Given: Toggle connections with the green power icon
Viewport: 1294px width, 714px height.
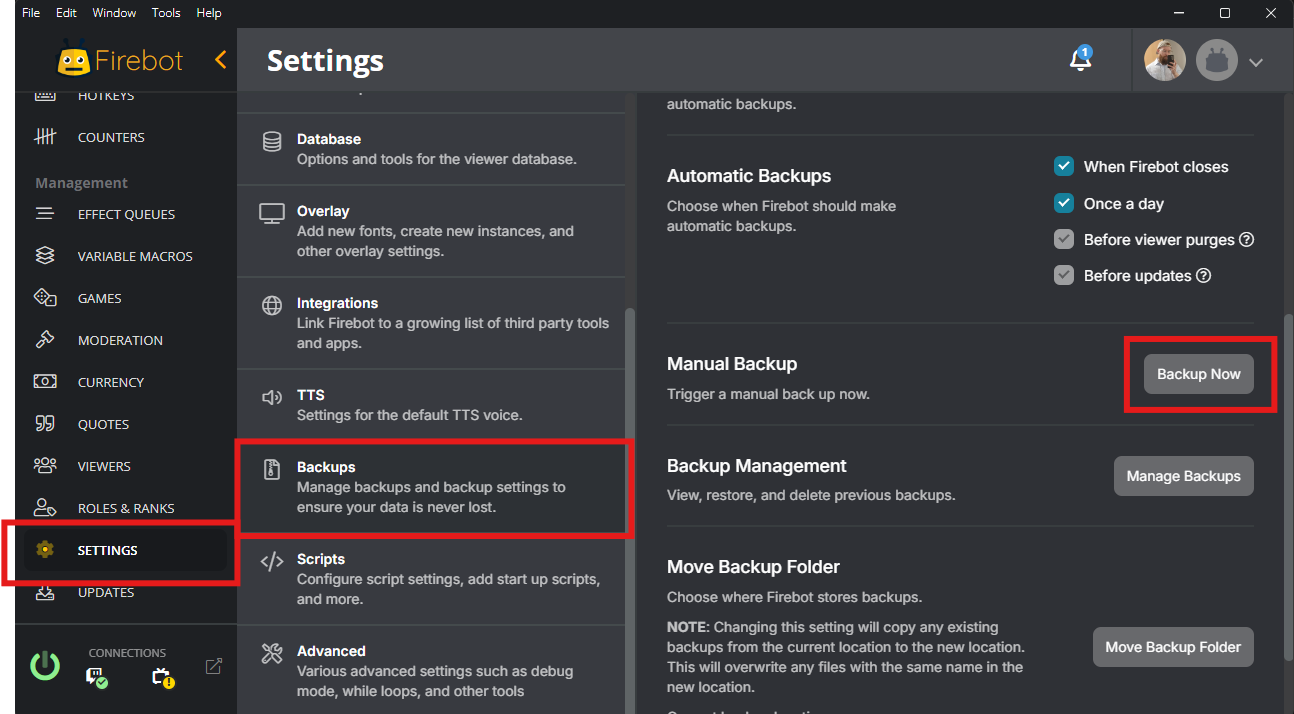Looking at the screenshot, I should (x=45, y=666).
